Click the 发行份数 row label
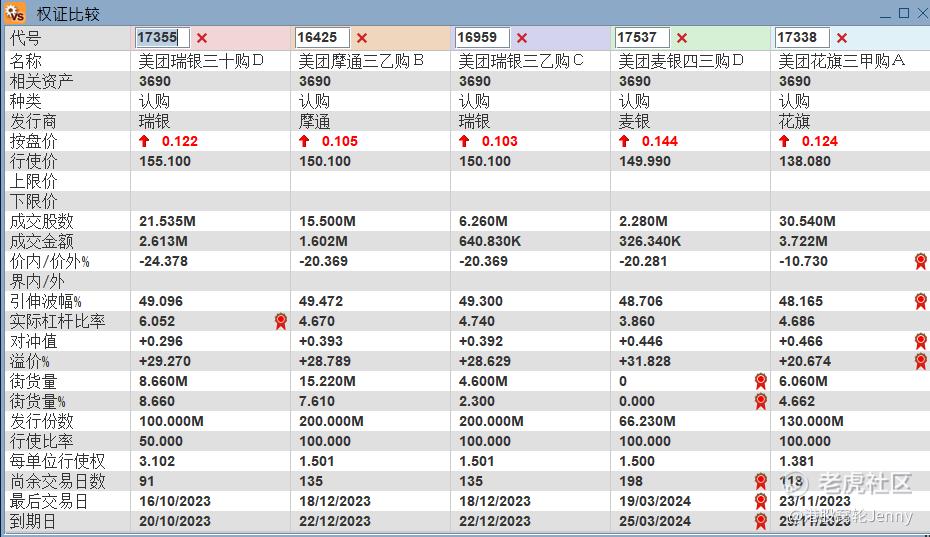Viewport: 930px width, 537px height. (42, 421)
